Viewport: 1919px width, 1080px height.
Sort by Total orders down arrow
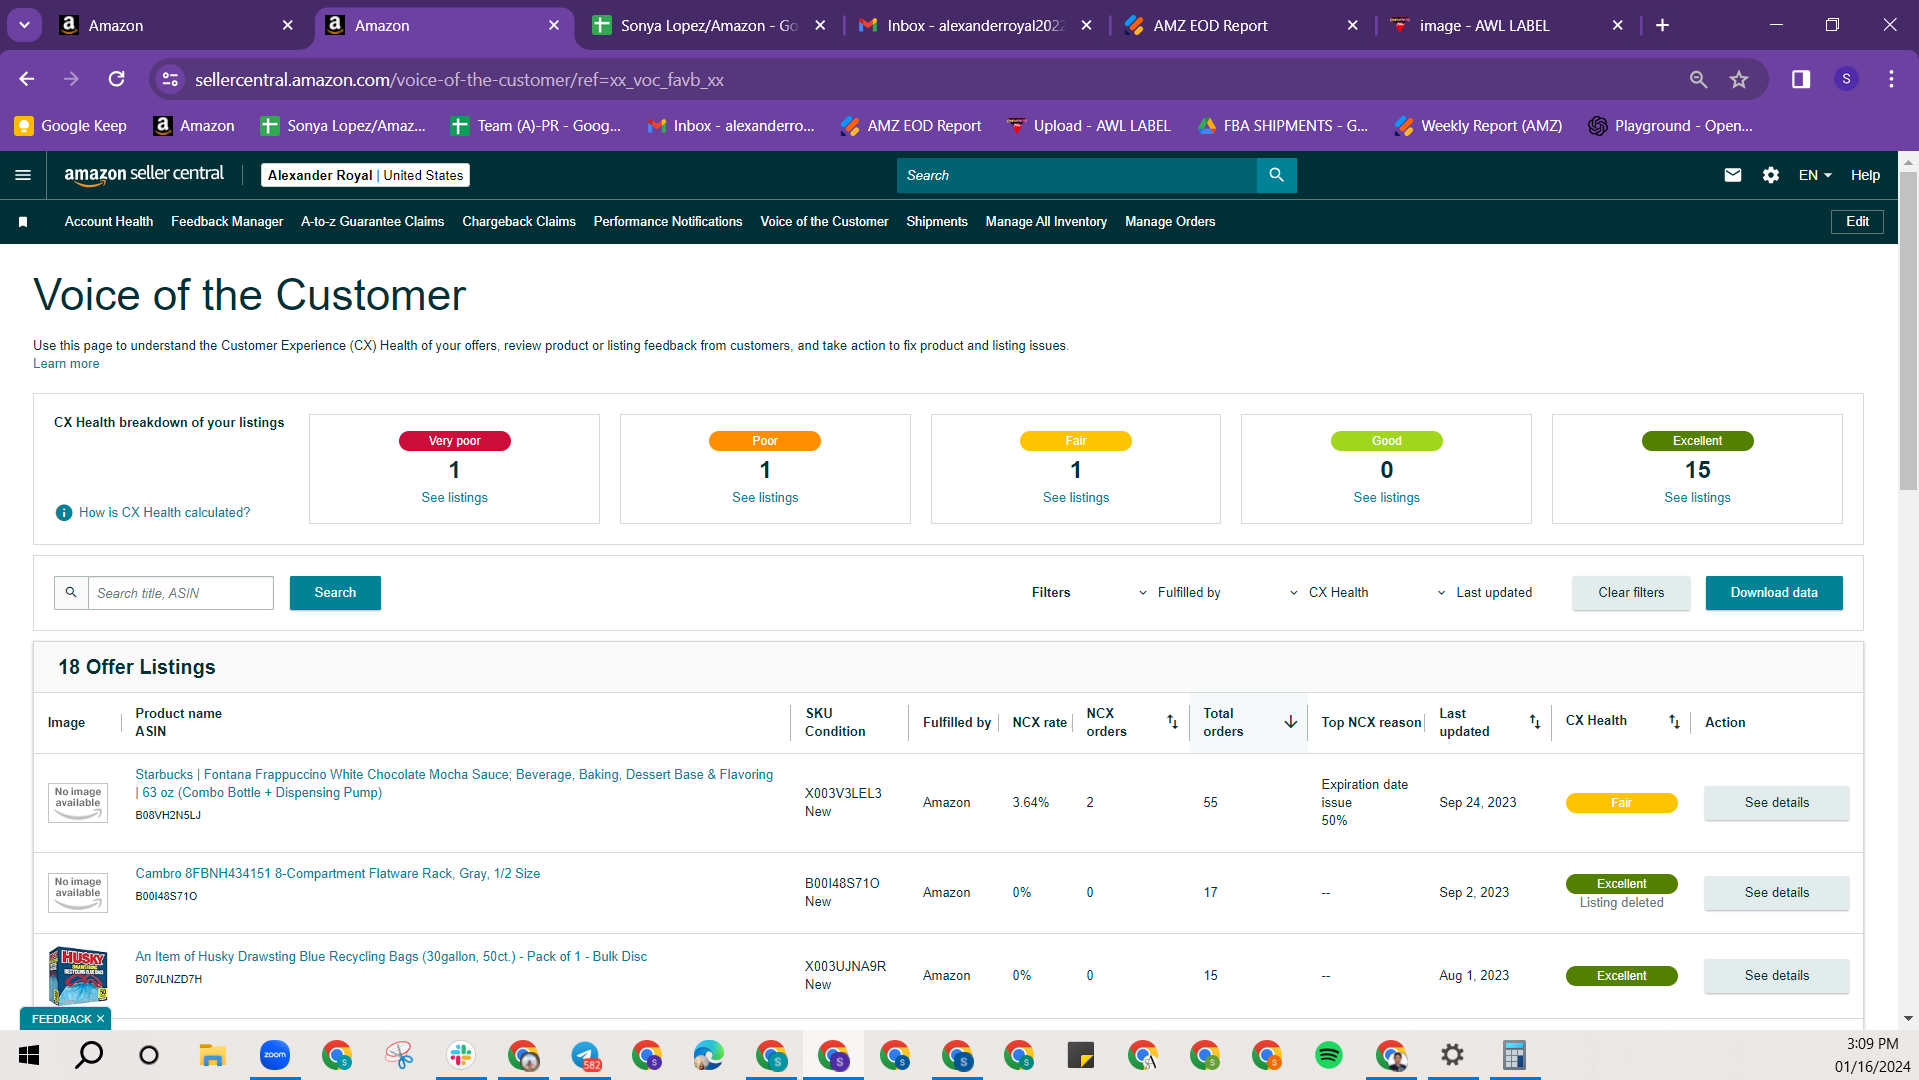pos(1291,722)
